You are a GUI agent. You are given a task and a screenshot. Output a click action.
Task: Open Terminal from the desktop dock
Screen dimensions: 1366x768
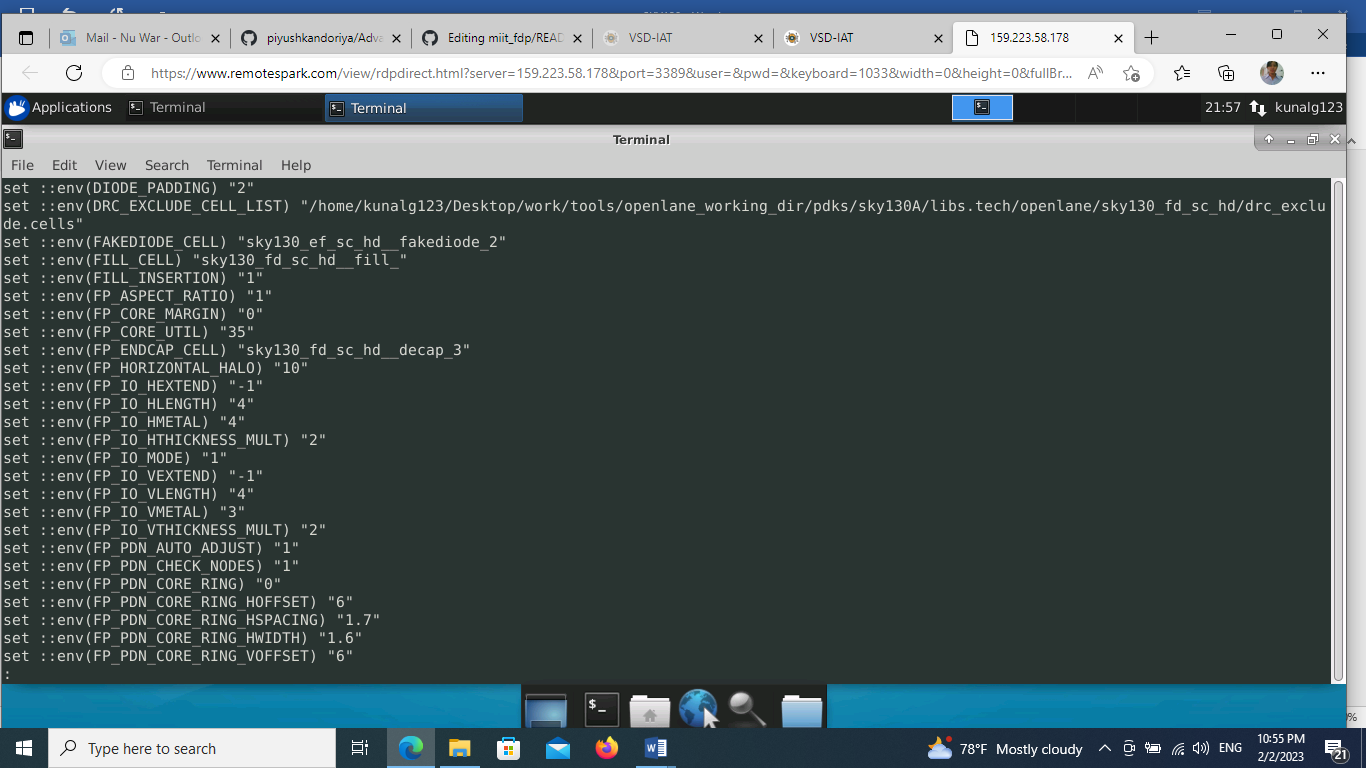[x=601, y=707]
